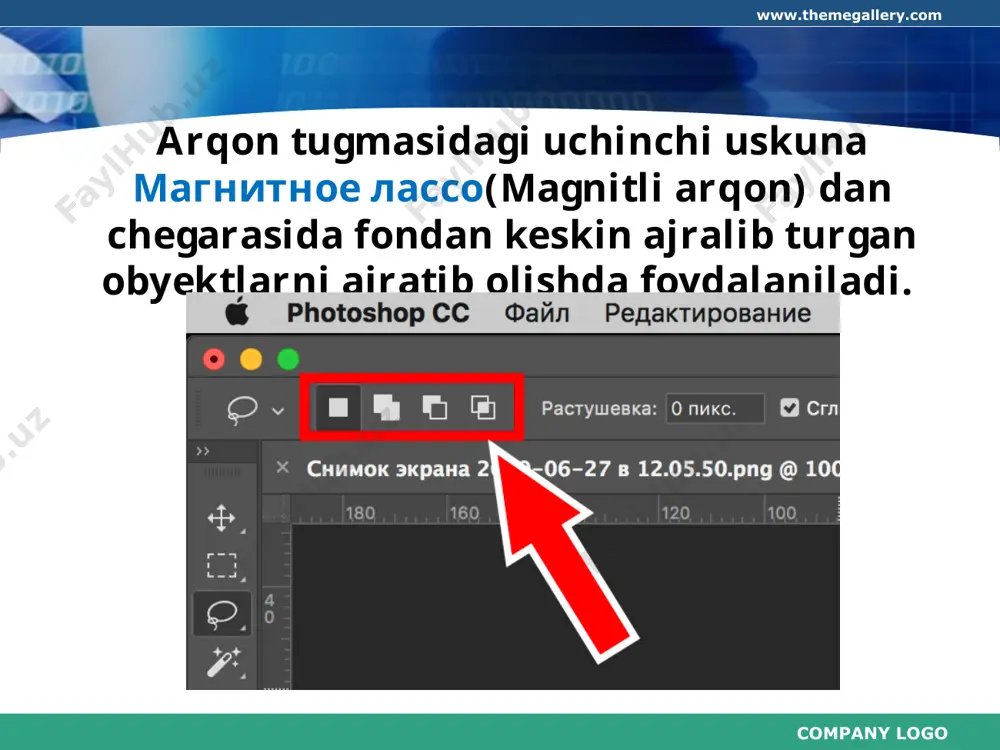1000x750 pixels.
Task: Select the Intersect with selection icon
Action: (x=483, y=407)
